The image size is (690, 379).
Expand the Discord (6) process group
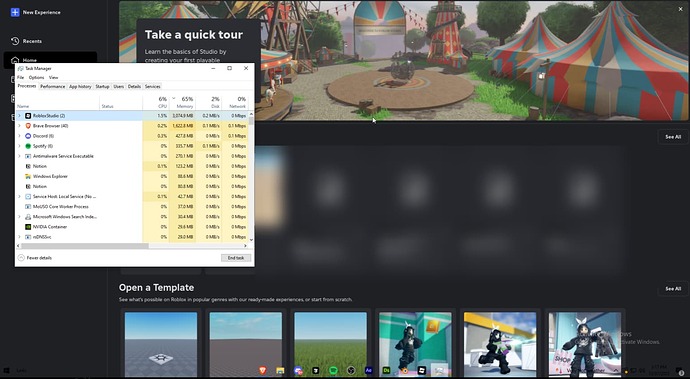pos(19,136)
